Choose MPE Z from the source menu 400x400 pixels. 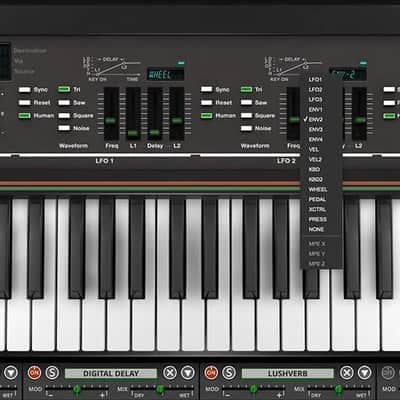tap(322, 264)
